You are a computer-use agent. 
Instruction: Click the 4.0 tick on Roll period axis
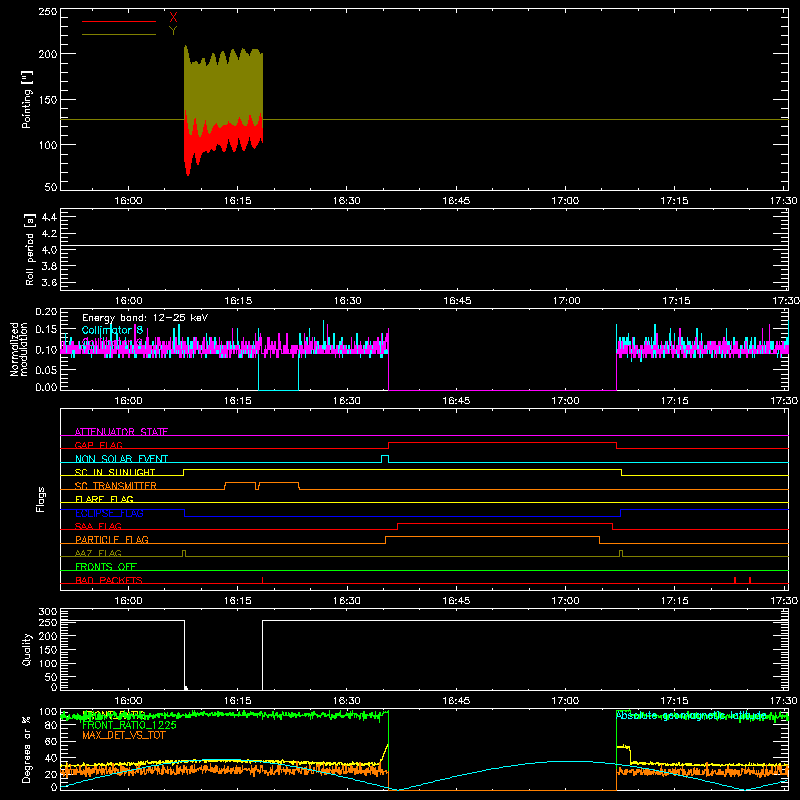coord(49,250)
